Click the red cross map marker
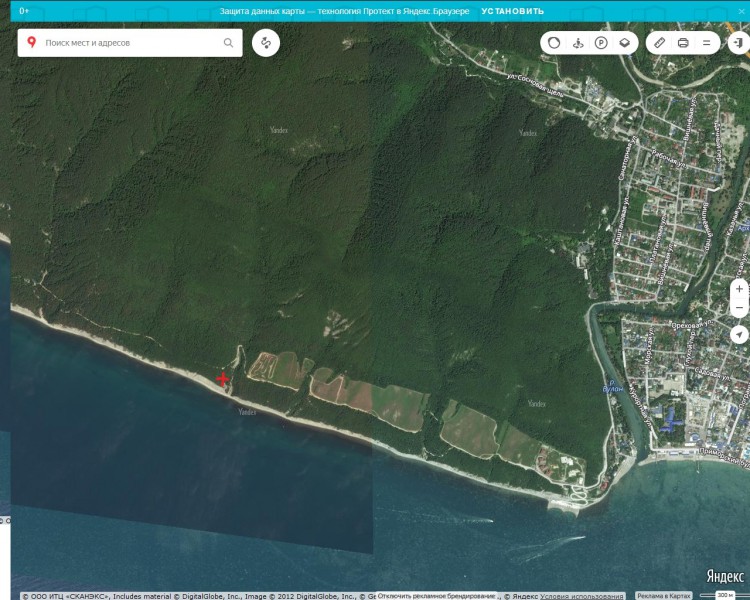Viewport: 750px width, 600px height. 222,379
